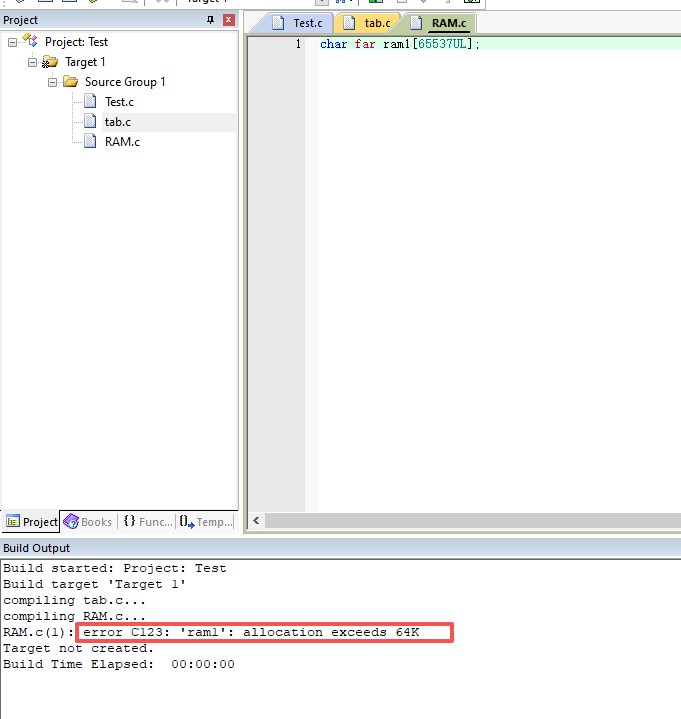Viewport: 681px width, 719px height.
Task: Click the editor's left scroll arrow
Action: click(x=257, y=521)
